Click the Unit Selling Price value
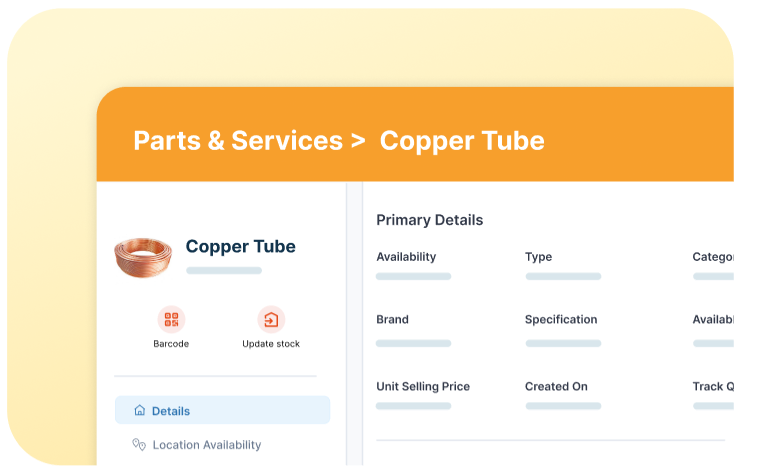The image size is (761, 472). click(x=414, y=406)
